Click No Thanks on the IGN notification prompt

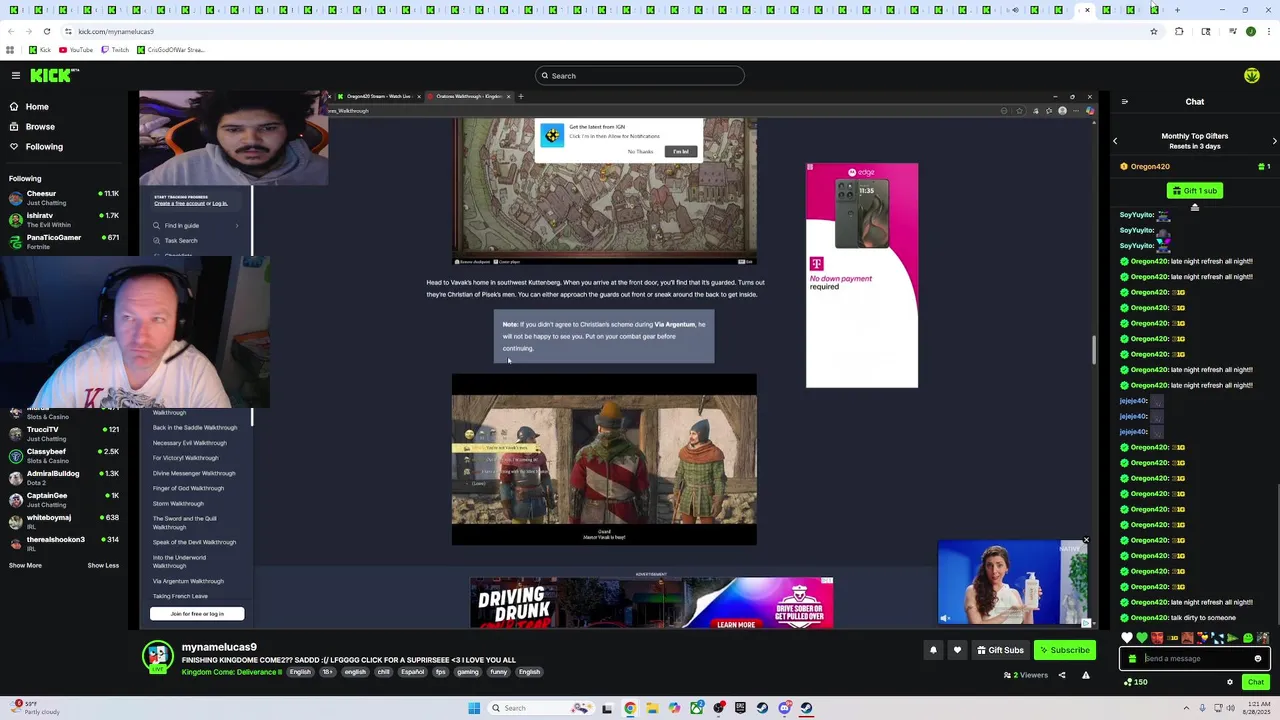point(640,152)
